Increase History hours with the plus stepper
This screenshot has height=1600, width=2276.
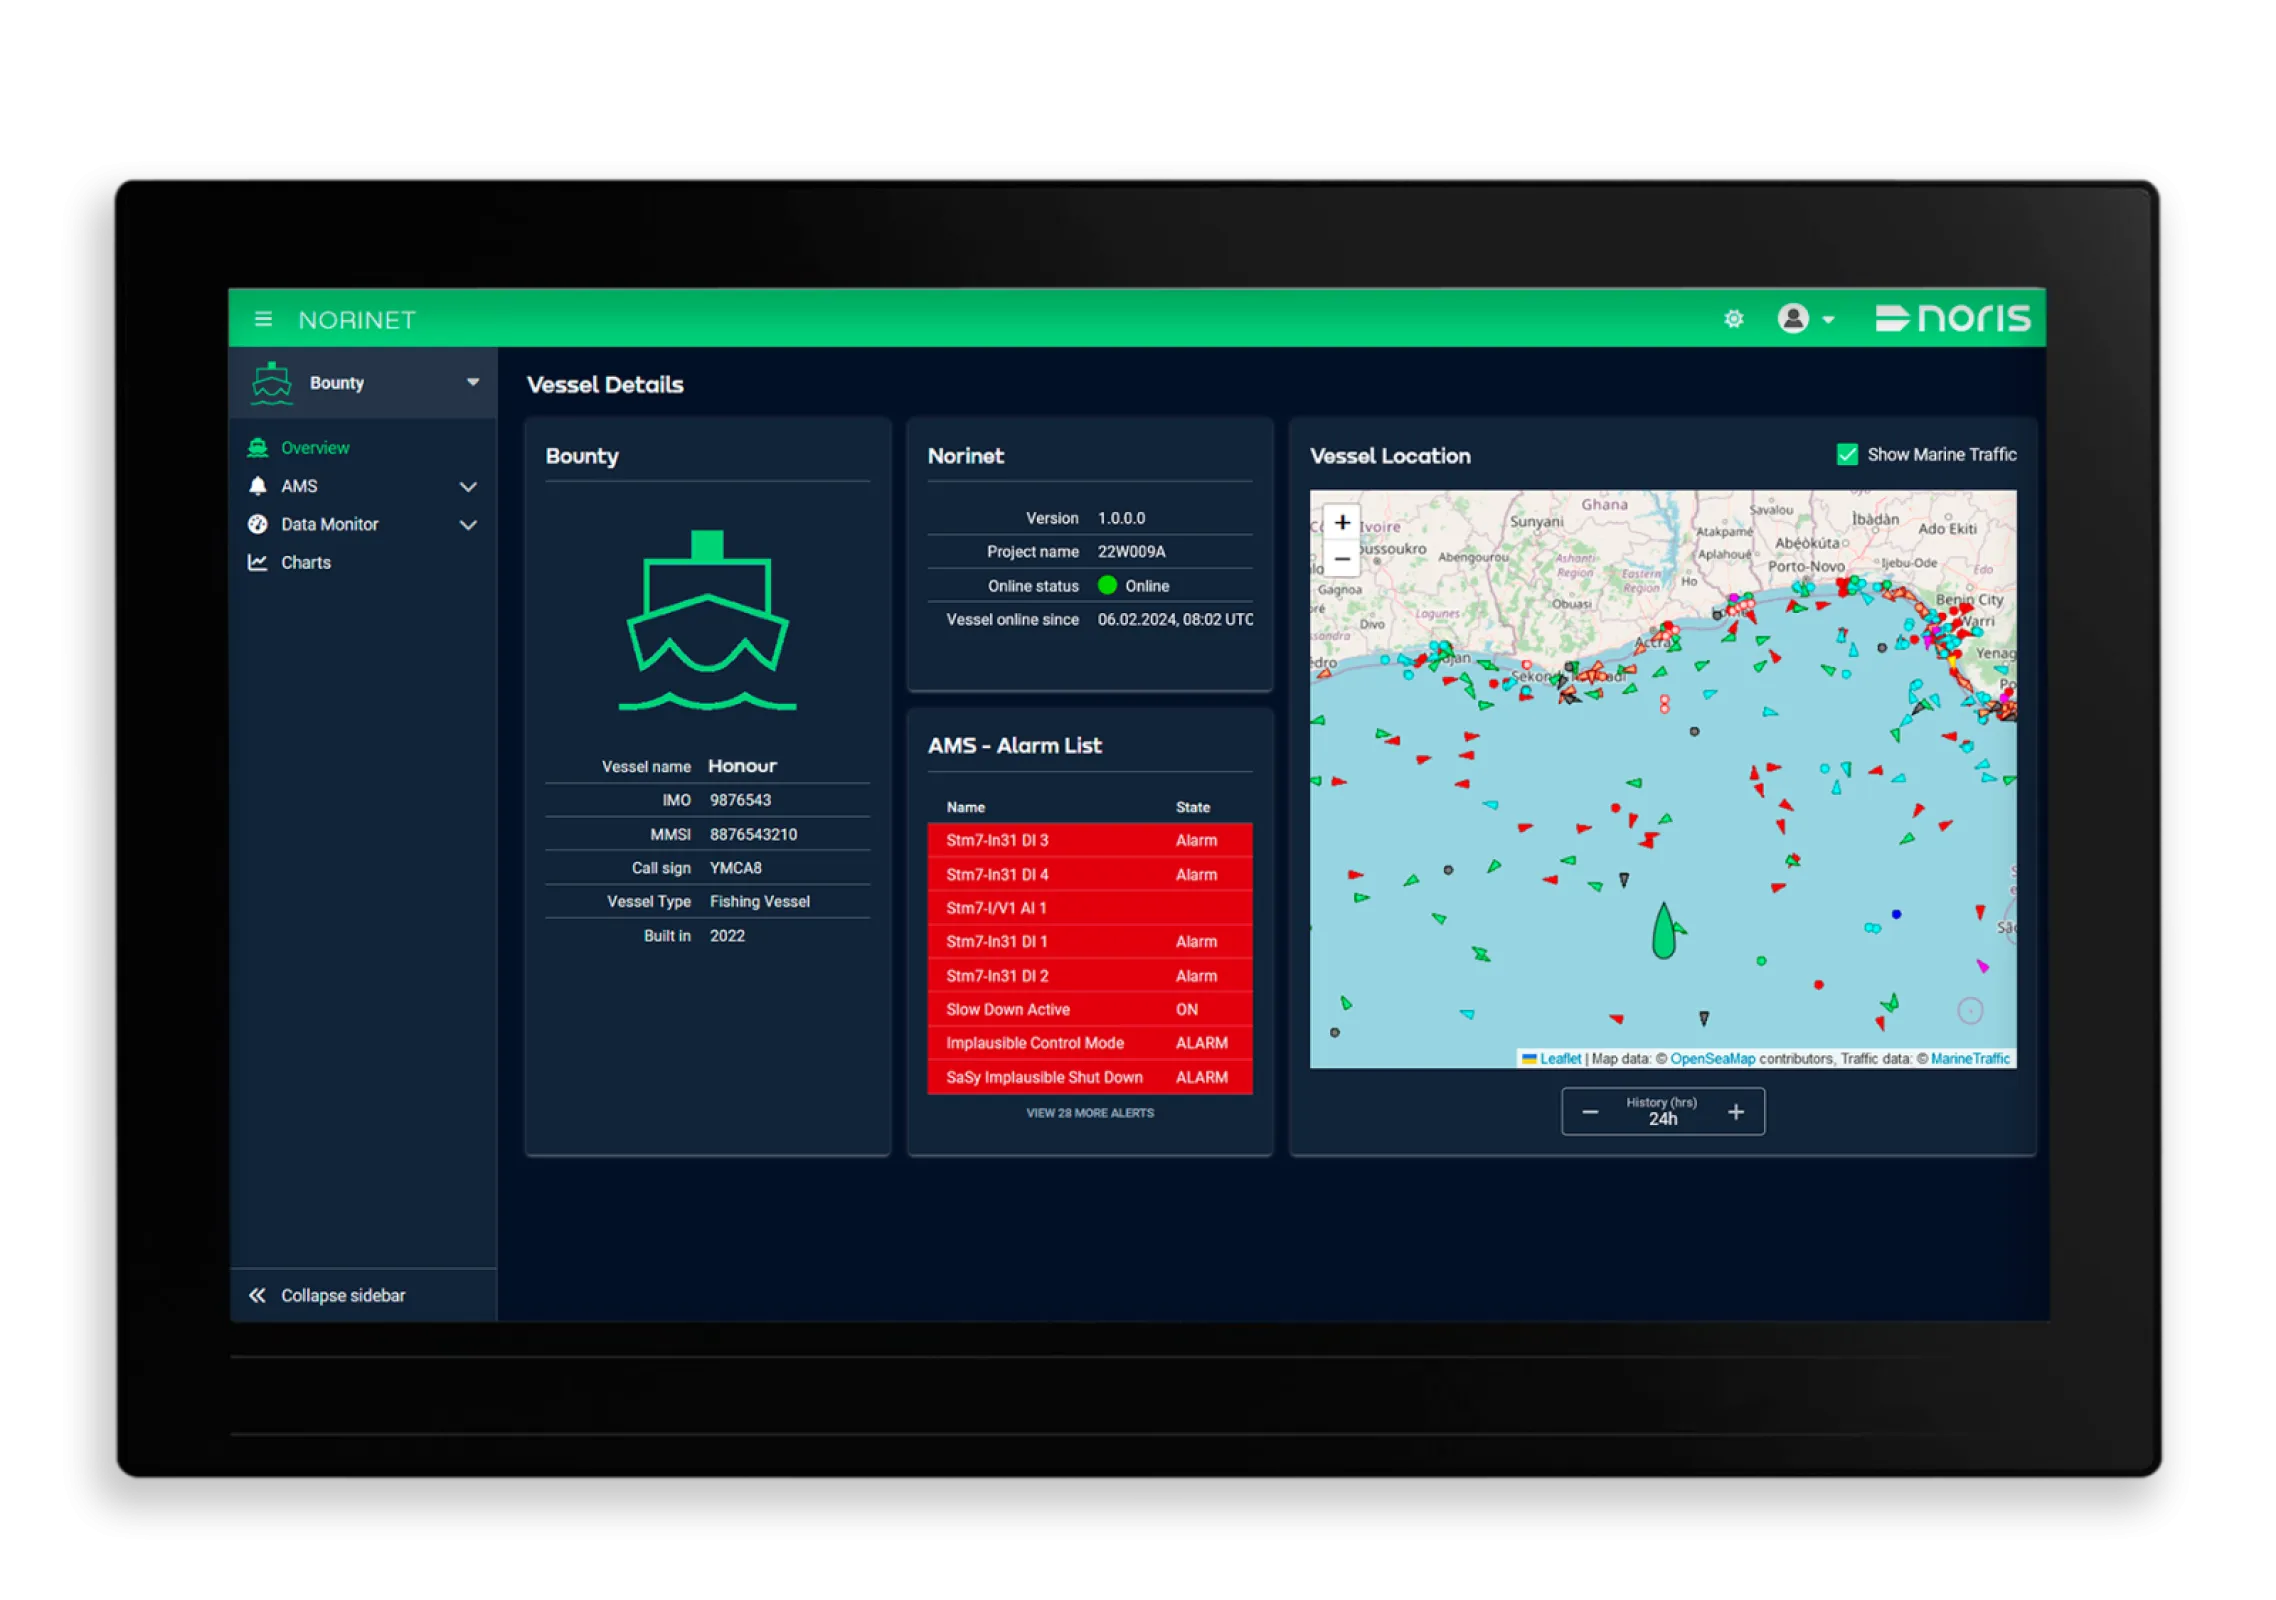tap(1736, 1110)
